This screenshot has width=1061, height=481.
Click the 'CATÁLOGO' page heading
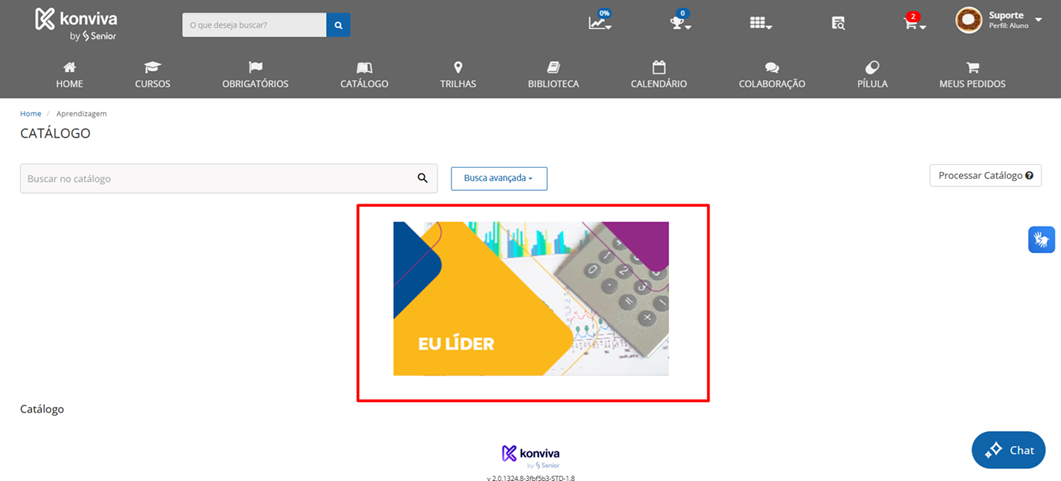(x=55, y=133)
